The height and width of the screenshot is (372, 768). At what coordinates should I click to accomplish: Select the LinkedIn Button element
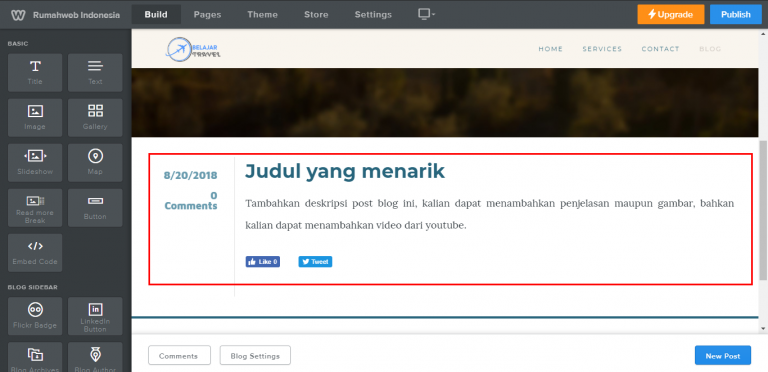coord(95,316)
